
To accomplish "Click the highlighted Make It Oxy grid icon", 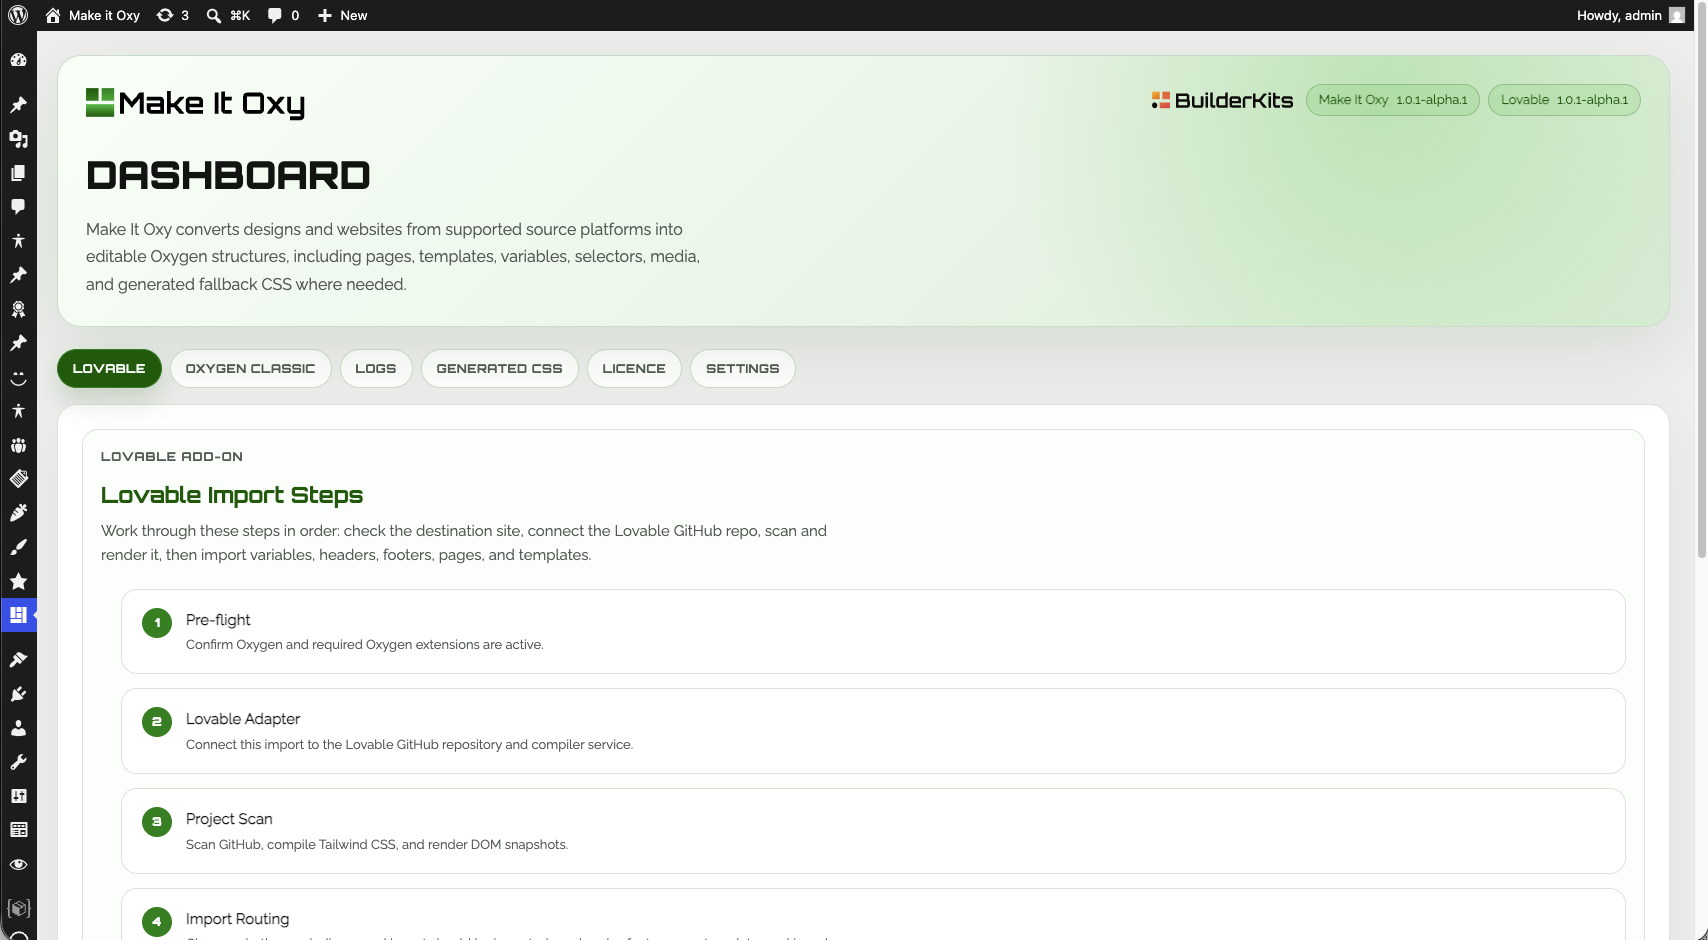I will 18,615.
